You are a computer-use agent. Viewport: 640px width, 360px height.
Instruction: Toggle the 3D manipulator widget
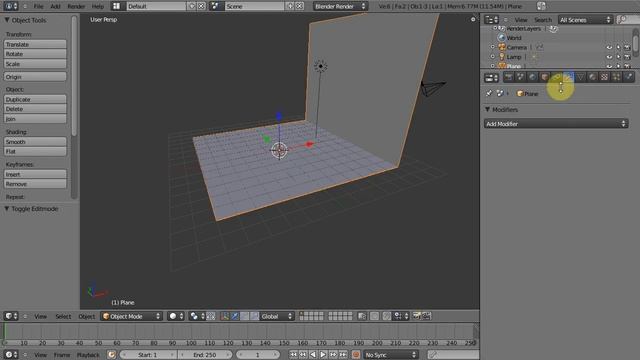point(225,316)
